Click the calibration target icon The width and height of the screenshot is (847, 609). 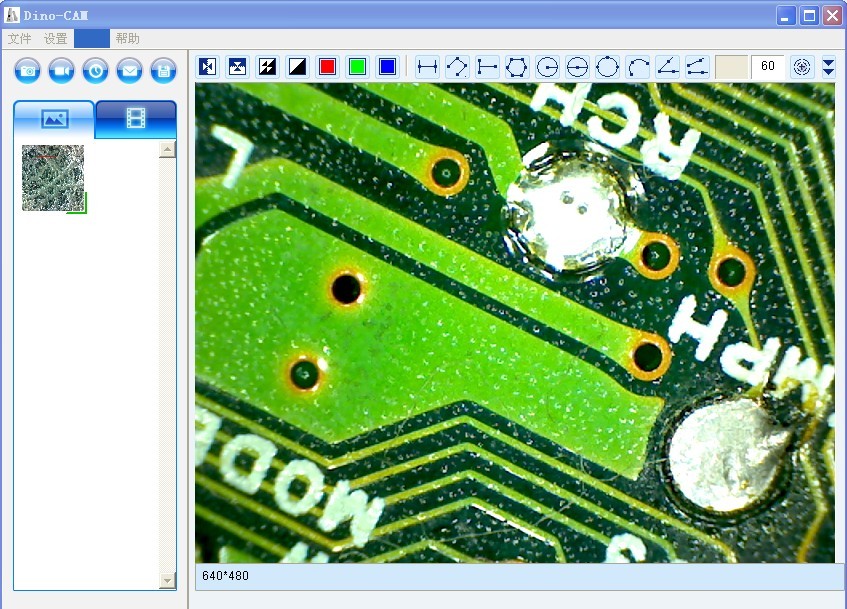tap(802, 67)
